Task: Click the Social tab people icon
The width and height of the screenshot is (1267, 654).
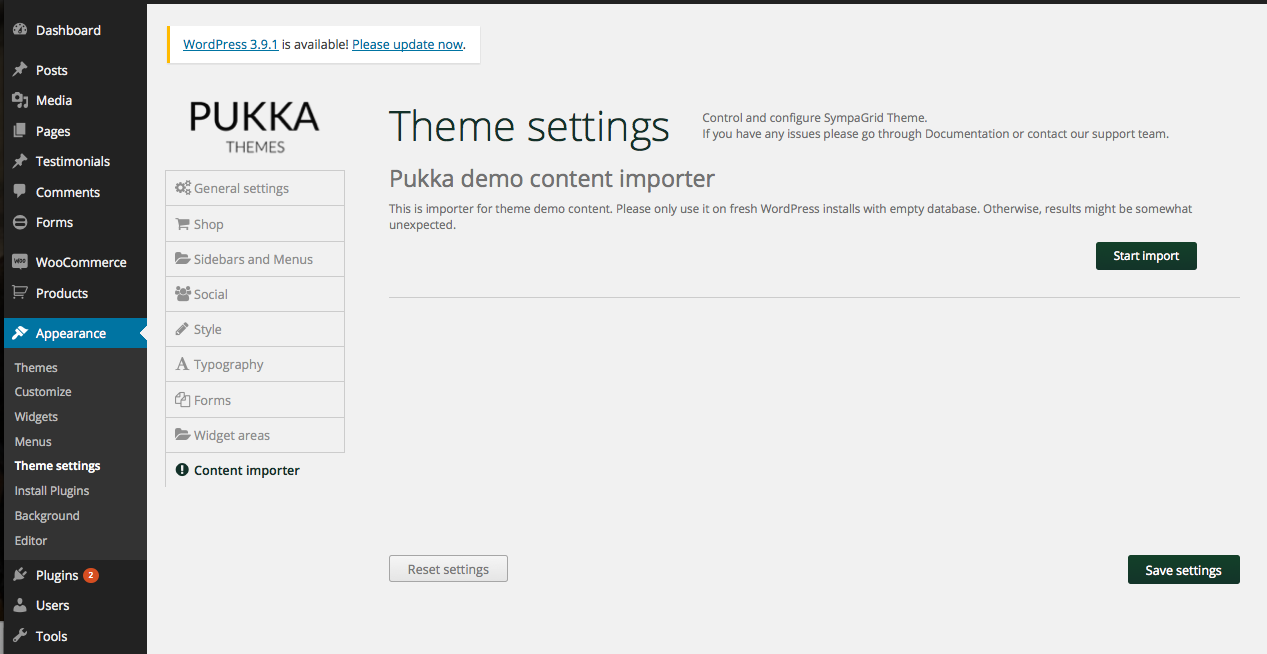Action: point(183,294)
